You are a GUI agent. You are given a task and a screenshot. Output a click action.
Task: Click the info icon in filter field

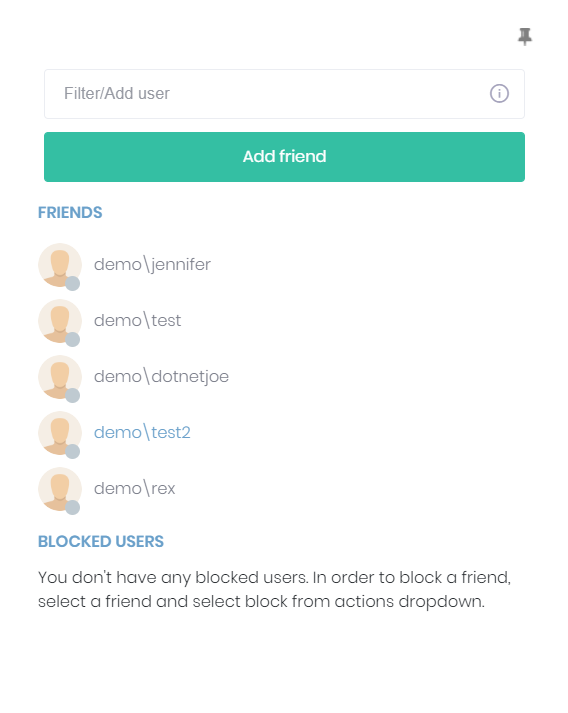(x=499, y=94)
